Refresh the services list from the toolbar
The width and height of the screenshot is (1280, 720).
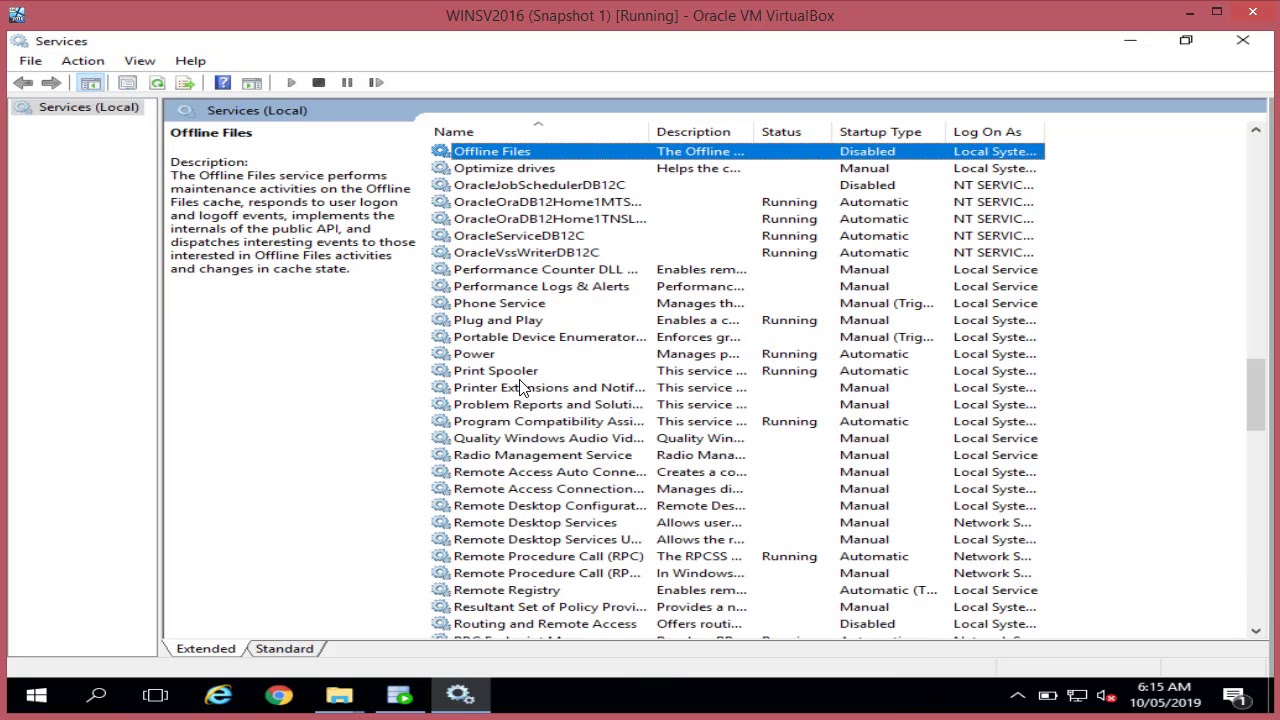[157, 83]
